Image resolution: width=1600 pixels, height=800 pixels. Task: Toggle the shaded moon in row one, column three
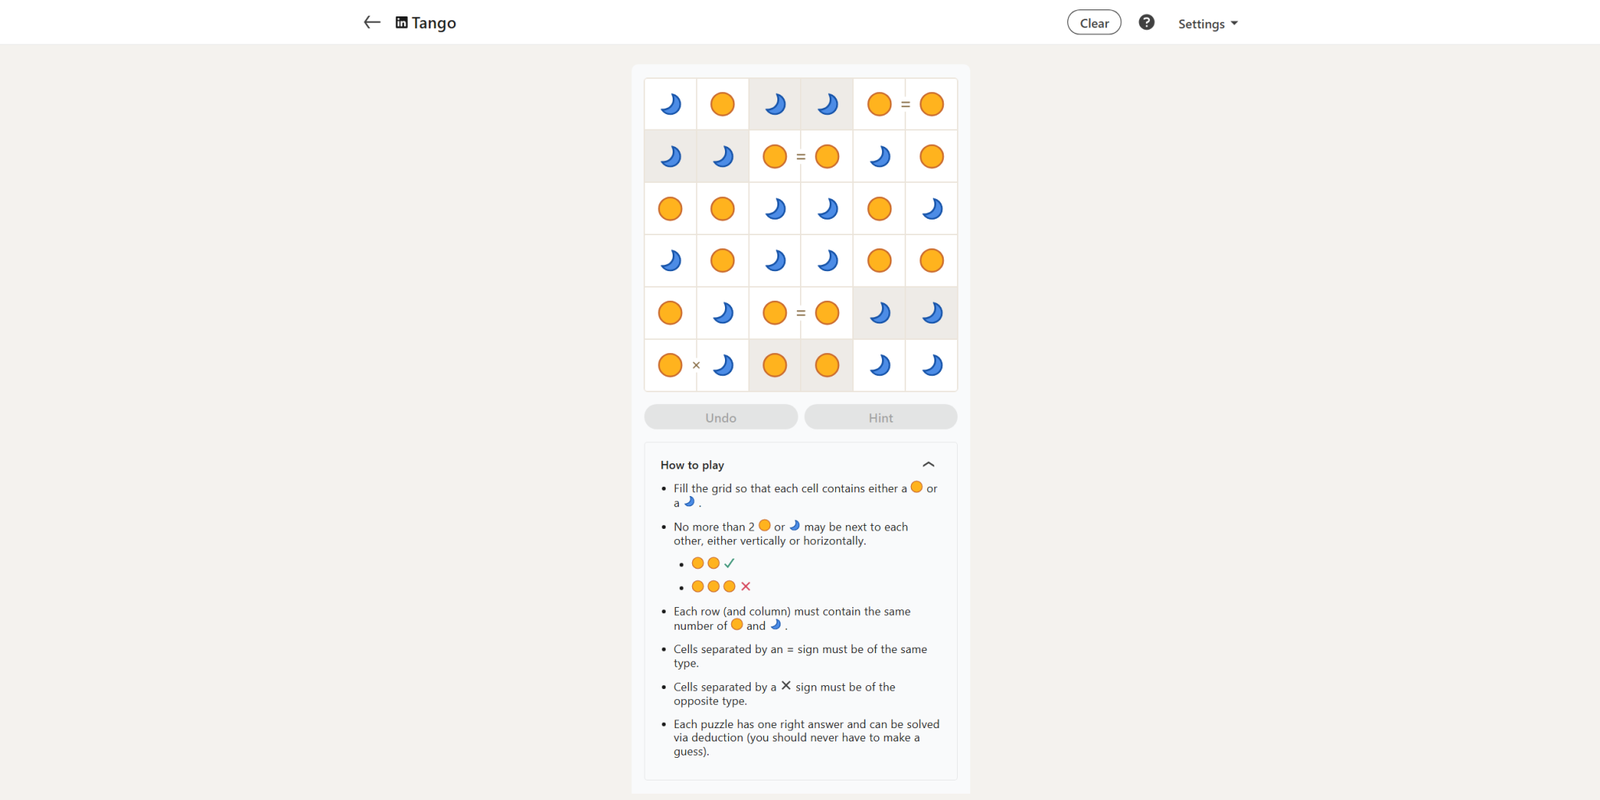click(x=775, y=104)
